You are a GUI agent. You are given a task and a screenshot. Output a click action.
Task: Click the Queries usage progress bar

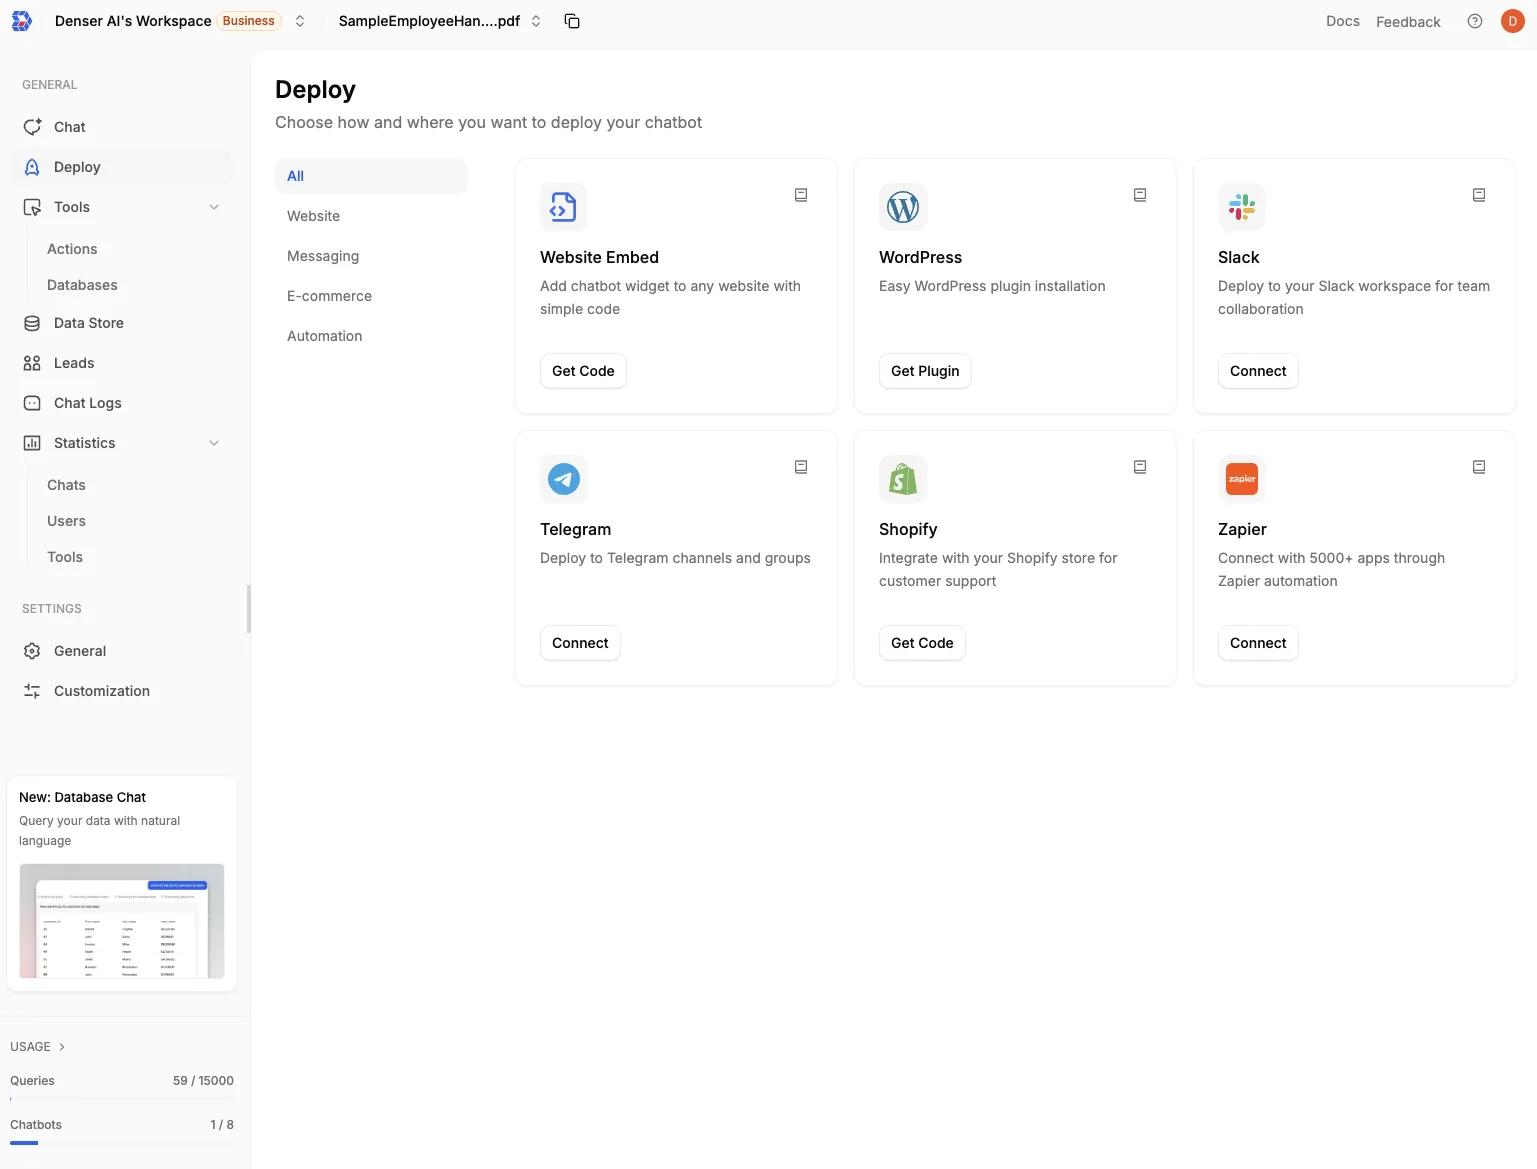[x=120, y=1098]
